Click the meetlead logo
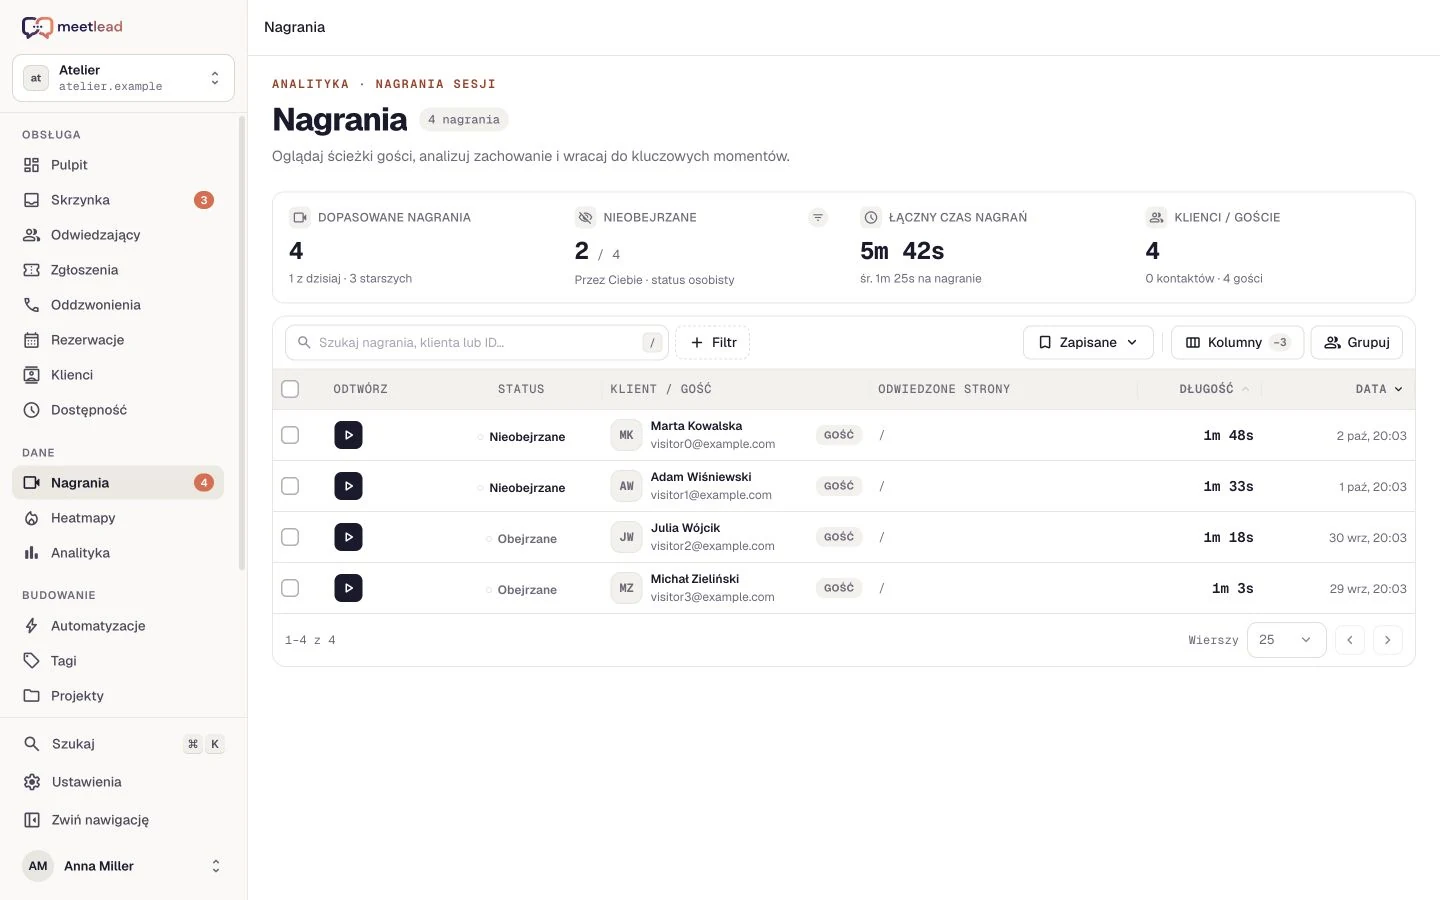The height and width of the screenshot is (900, 1440). [72, 27]
